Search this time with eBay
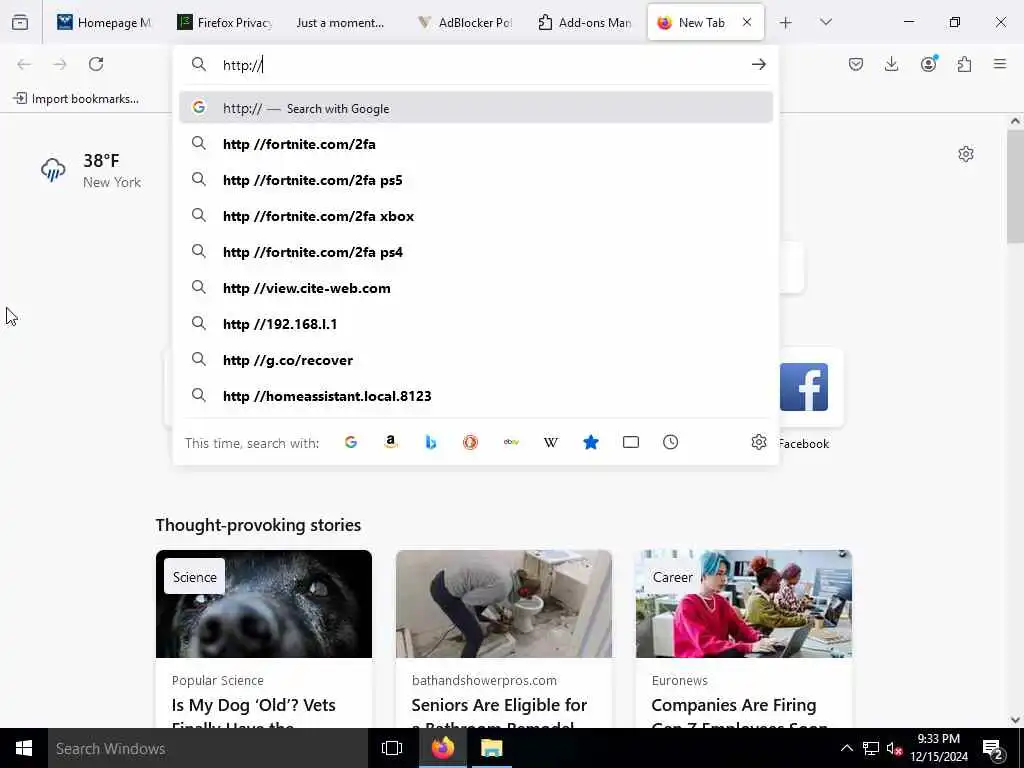 click(511, 442)
